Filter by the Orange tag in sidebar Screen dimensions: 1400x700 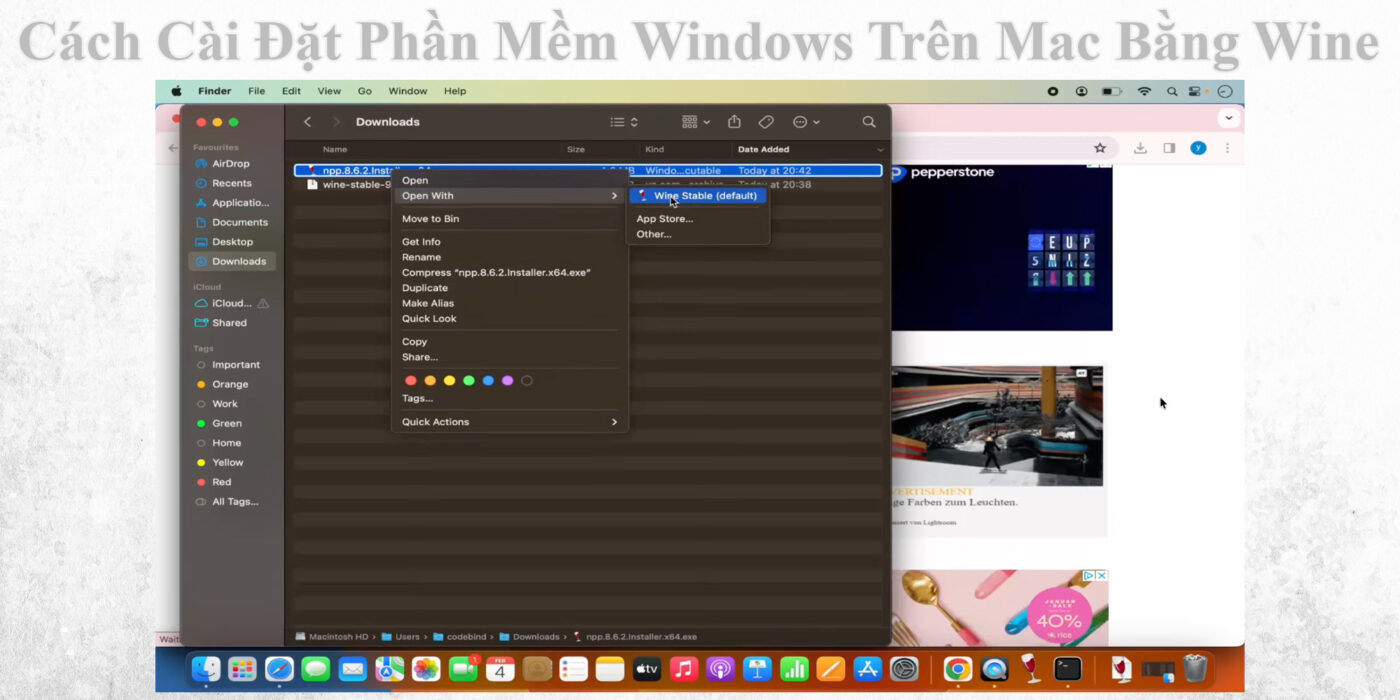pos(231,384)
